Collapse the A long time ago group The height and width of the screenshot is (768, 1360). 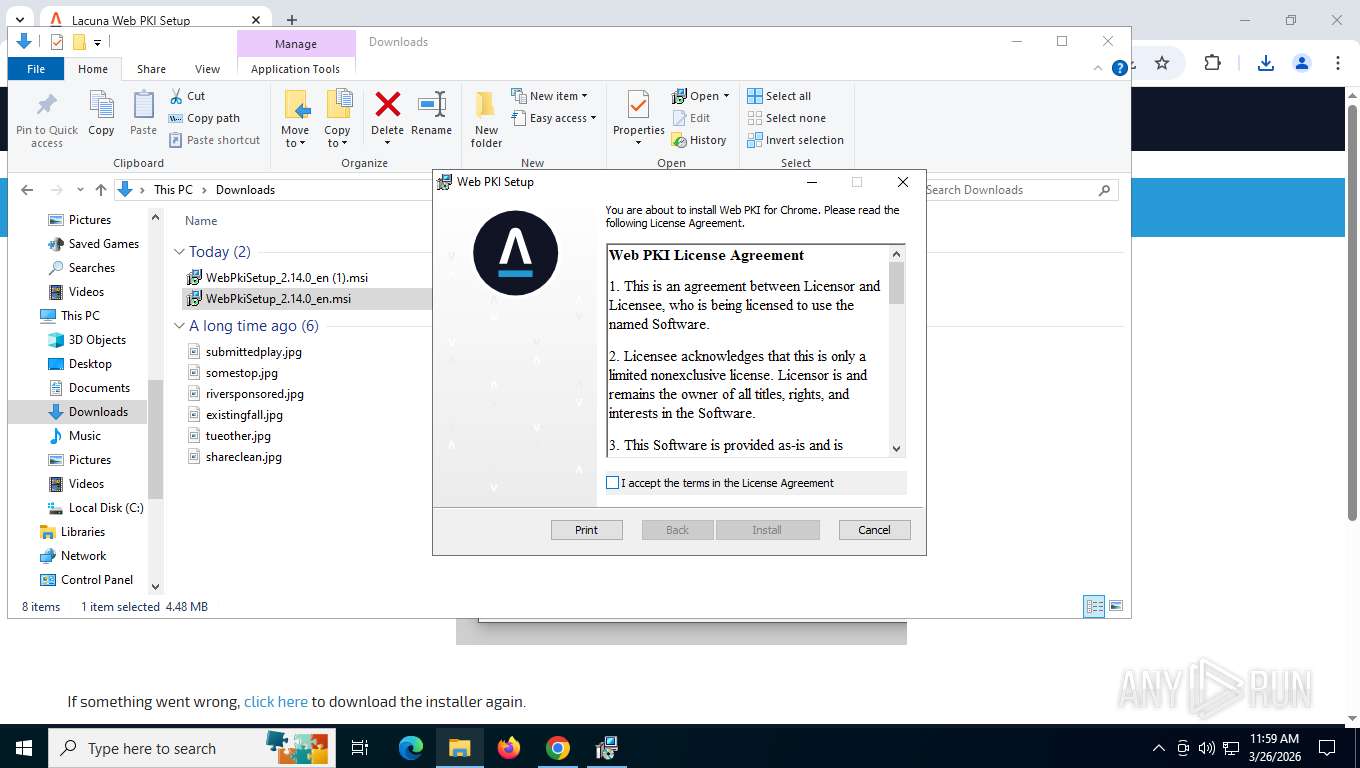[x=179, y=326]
